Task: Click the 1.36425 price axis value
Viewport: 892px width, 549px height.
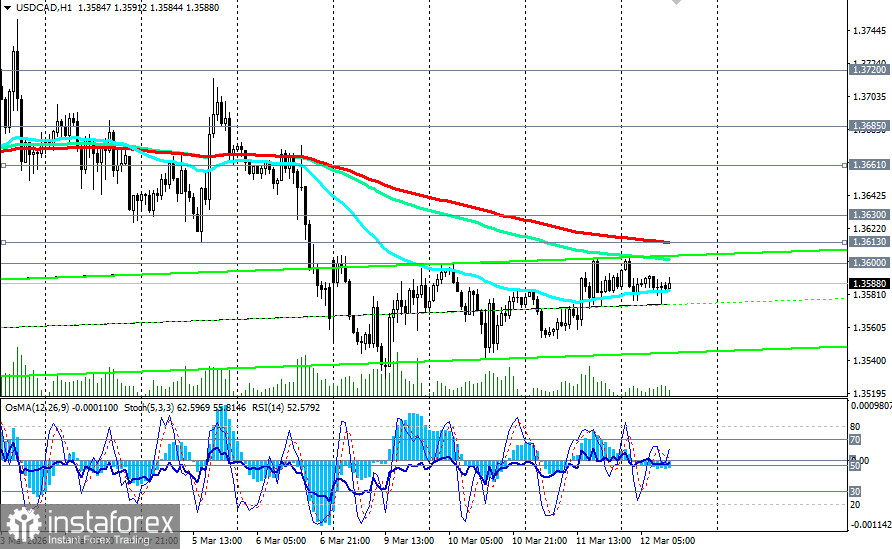Action: 870,196
